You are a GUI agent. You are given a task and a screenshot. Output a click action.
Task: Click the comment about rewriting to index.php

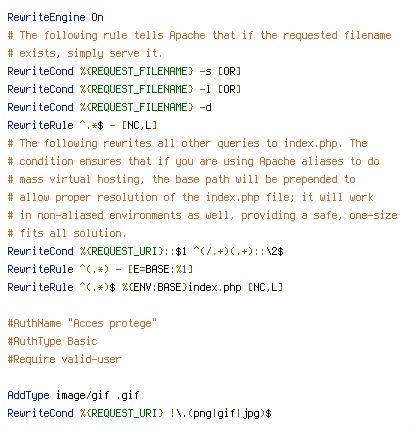[x=187, y=143]
